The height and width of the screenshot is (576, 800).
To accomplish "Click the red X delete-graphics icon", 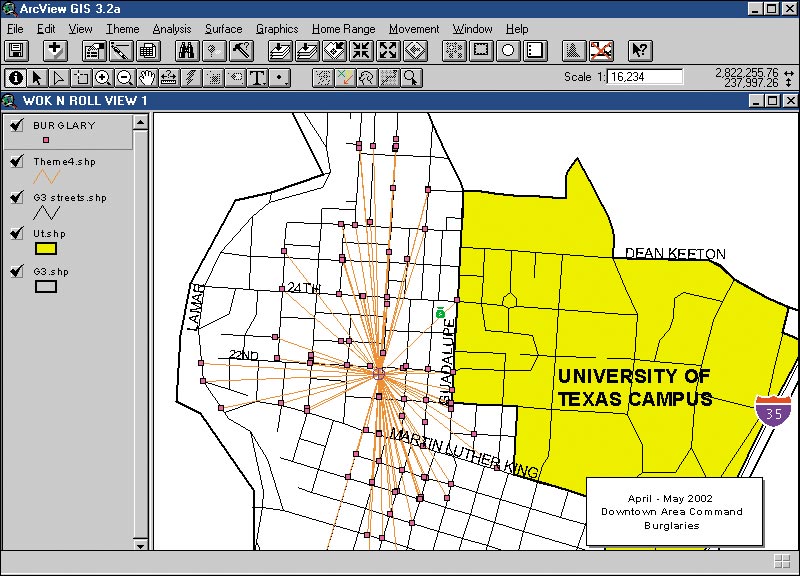I will click(x=601, y=51).
